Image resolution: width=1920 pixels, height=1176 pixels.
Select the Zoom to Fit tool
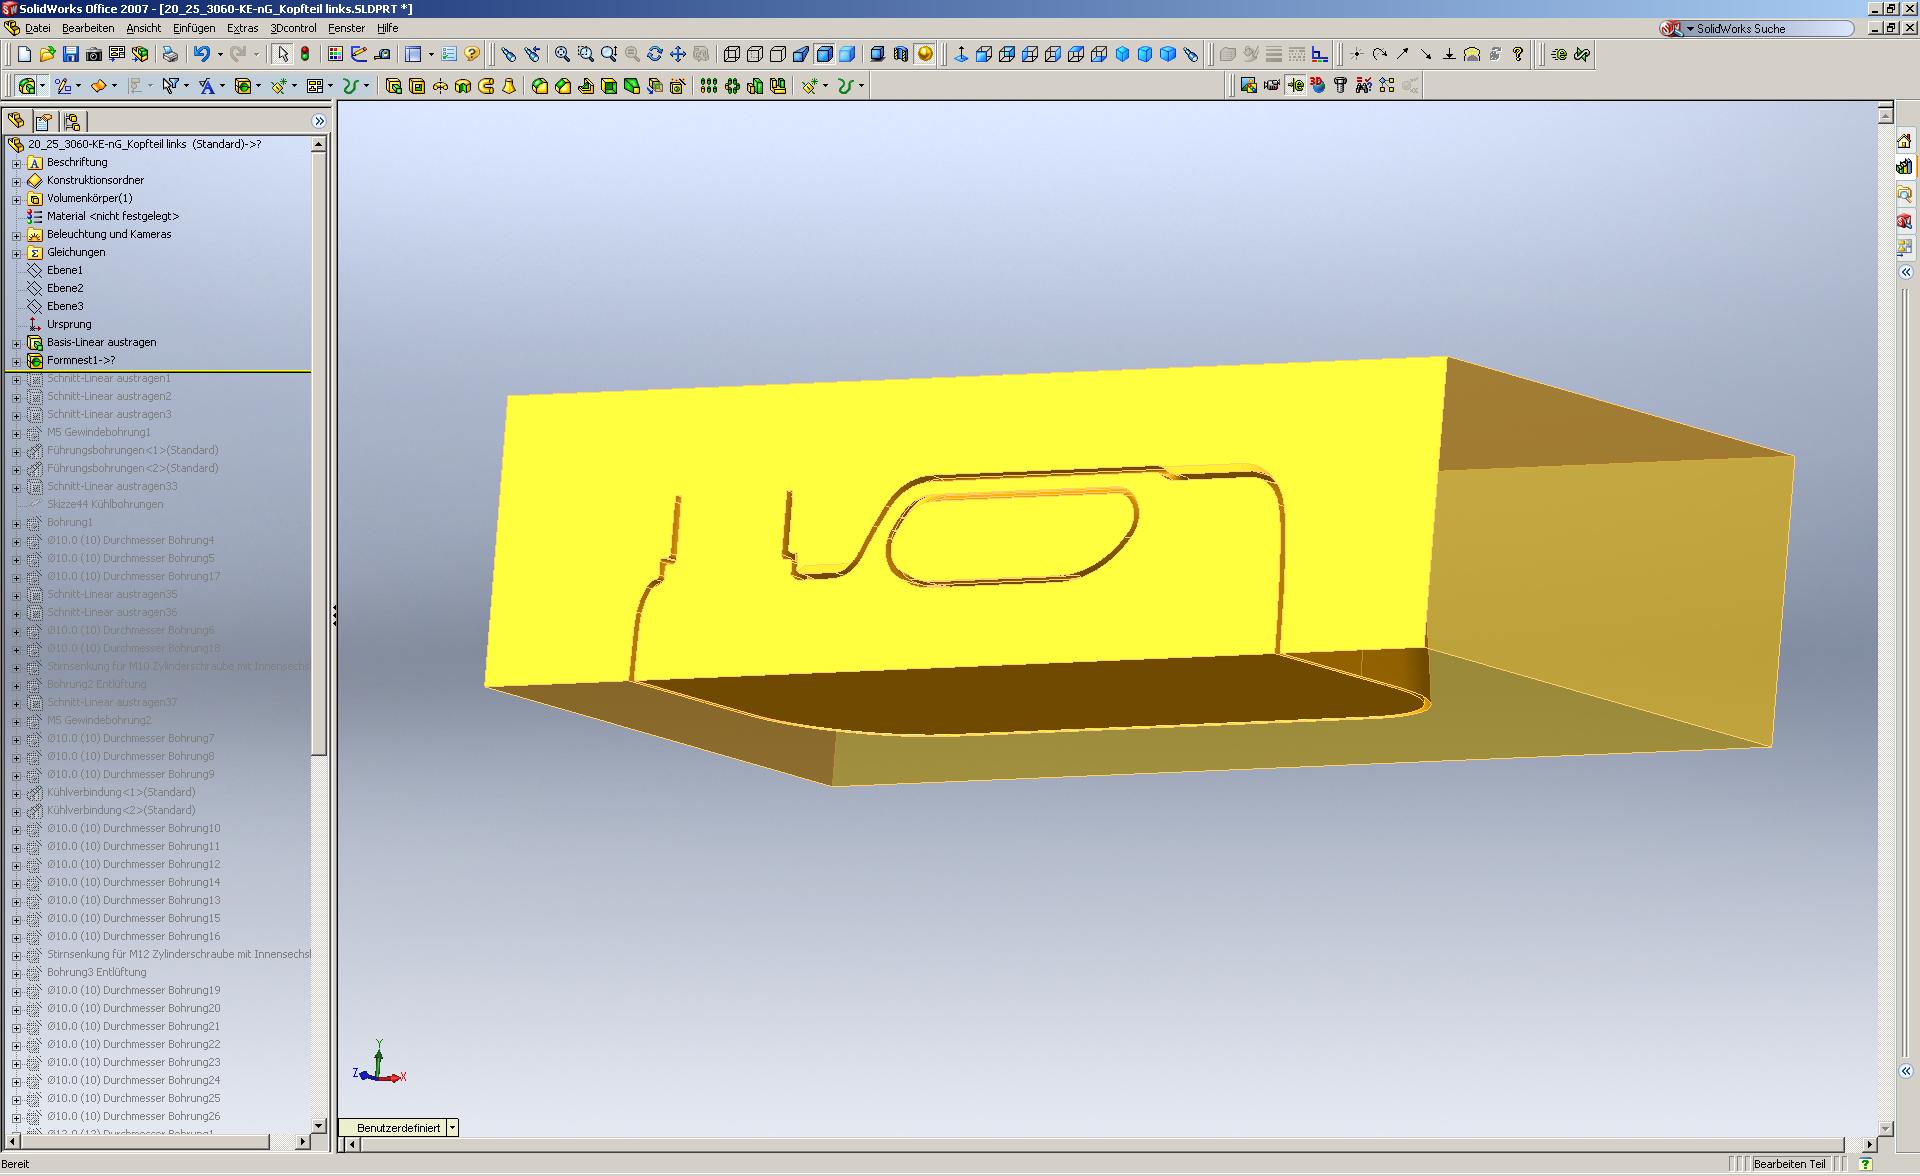(562, 54)
